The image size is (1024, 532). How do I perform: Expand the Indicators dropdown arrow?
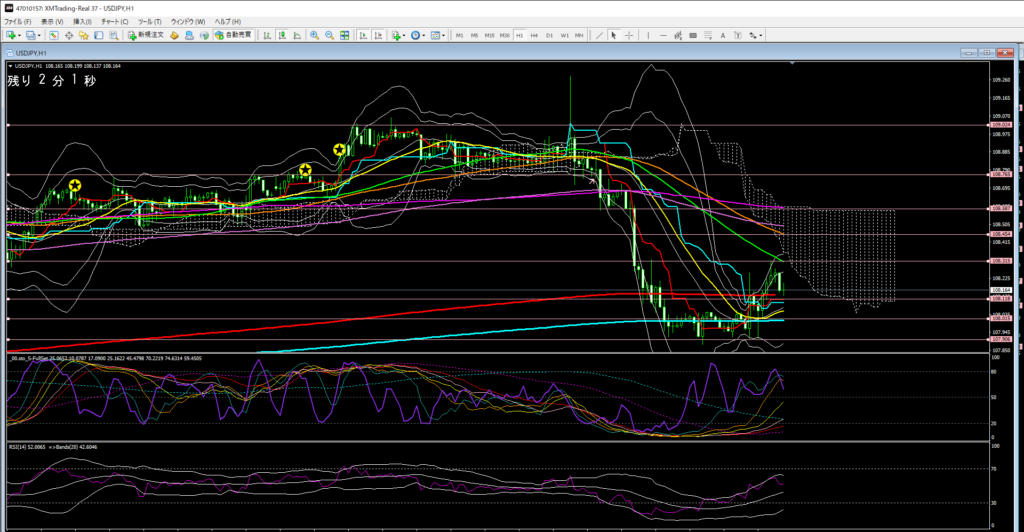pos(405,35)
